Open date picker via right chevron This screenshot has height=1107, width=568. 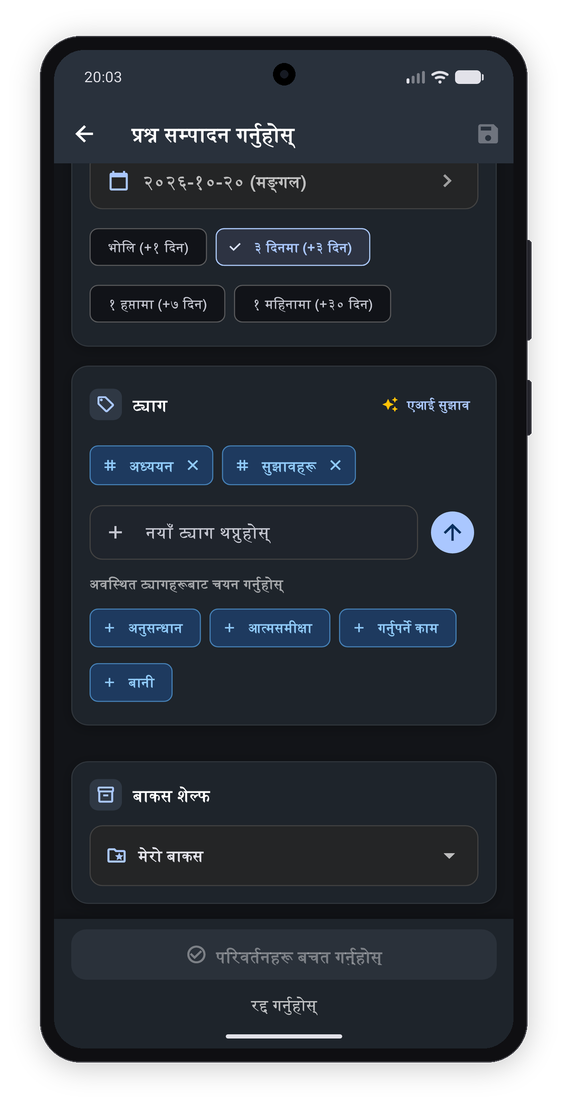coord(447,181)
